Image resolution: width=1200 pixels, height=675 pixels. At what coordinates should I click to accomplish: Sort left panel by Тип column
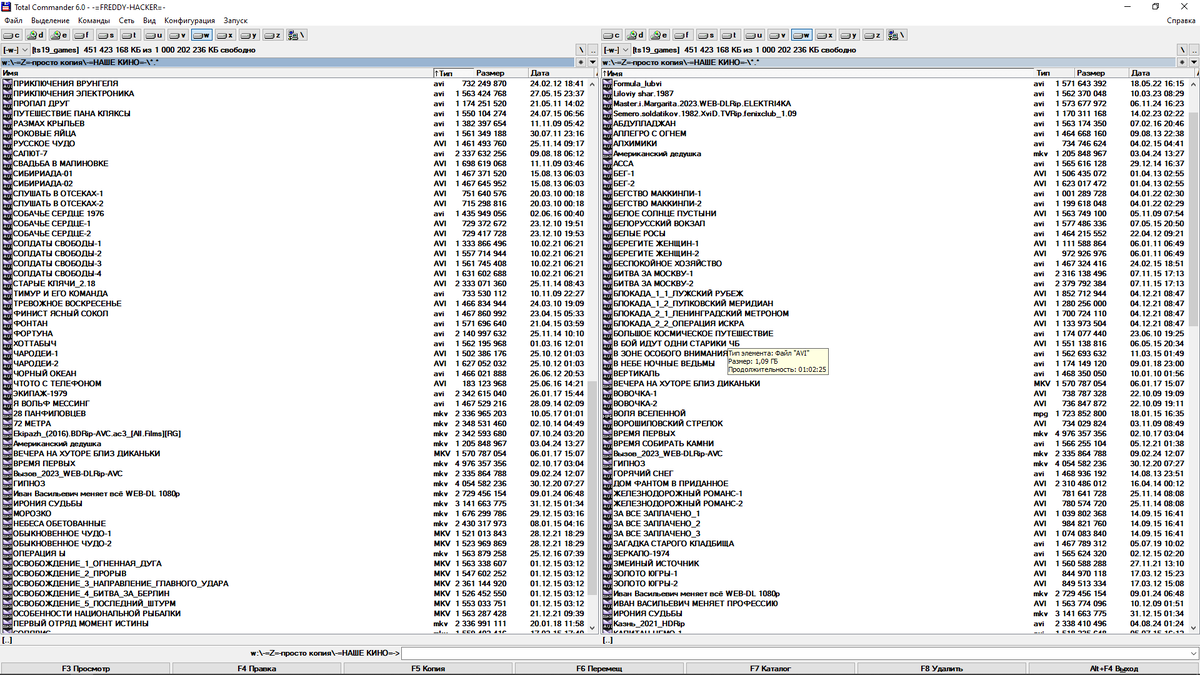[x=452, y=73]
